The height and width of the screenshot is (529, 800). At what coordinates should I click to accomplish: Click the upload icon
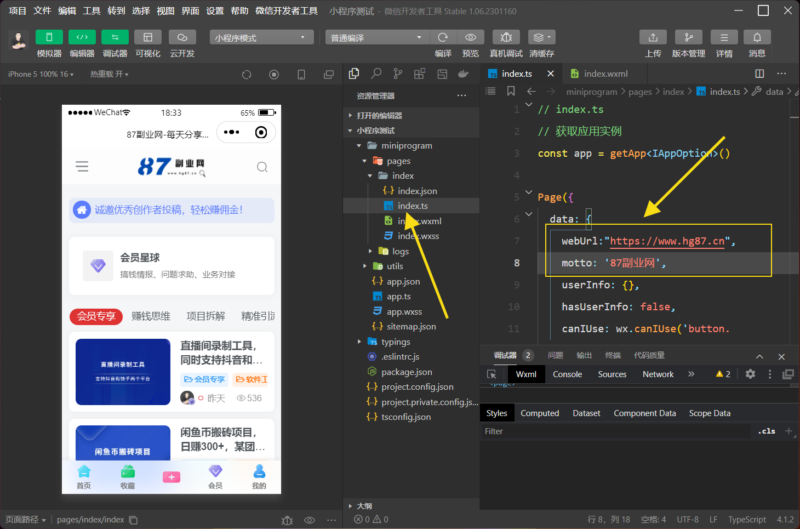pyautogui.click(x=653, y=37)
